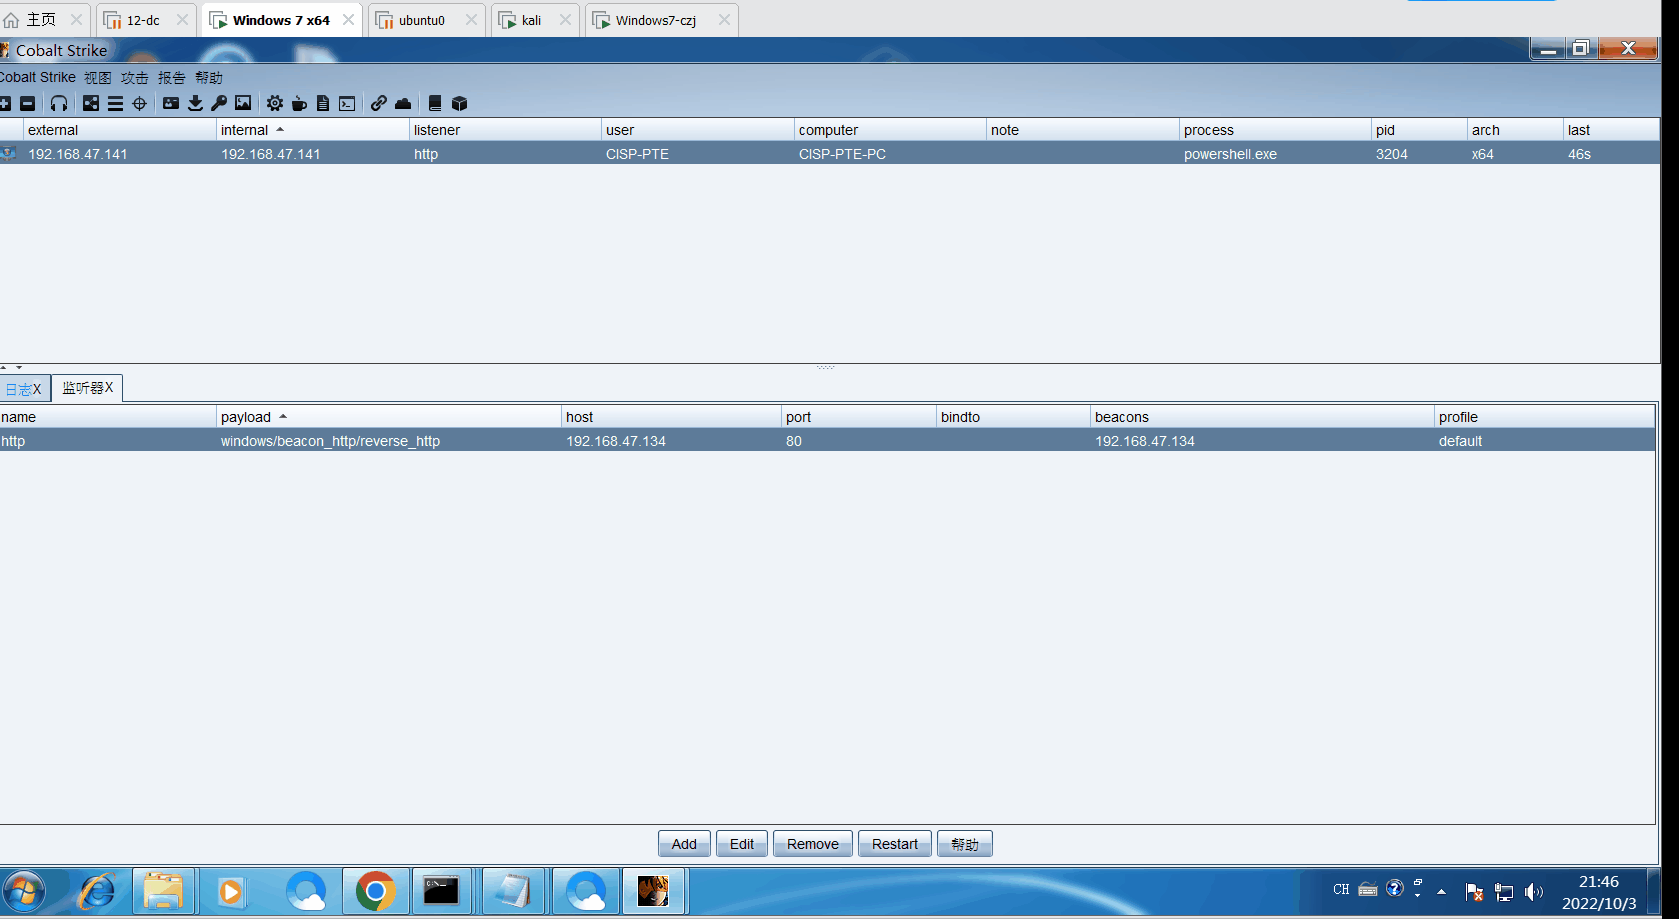Click the Connect (plus) toolbar icon

(x=5, y=103)
